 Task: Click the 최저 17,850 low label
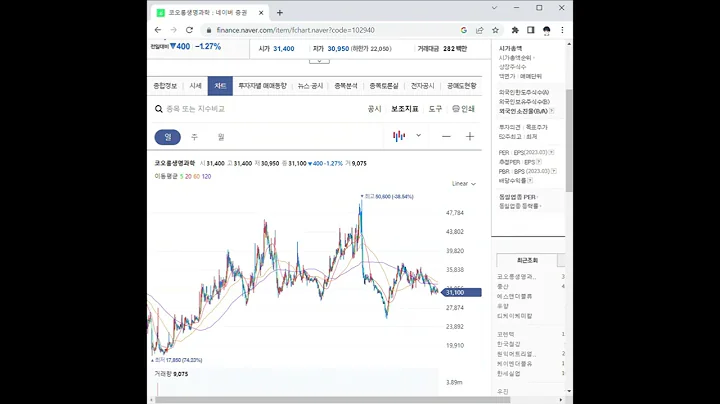pos(176,360)
